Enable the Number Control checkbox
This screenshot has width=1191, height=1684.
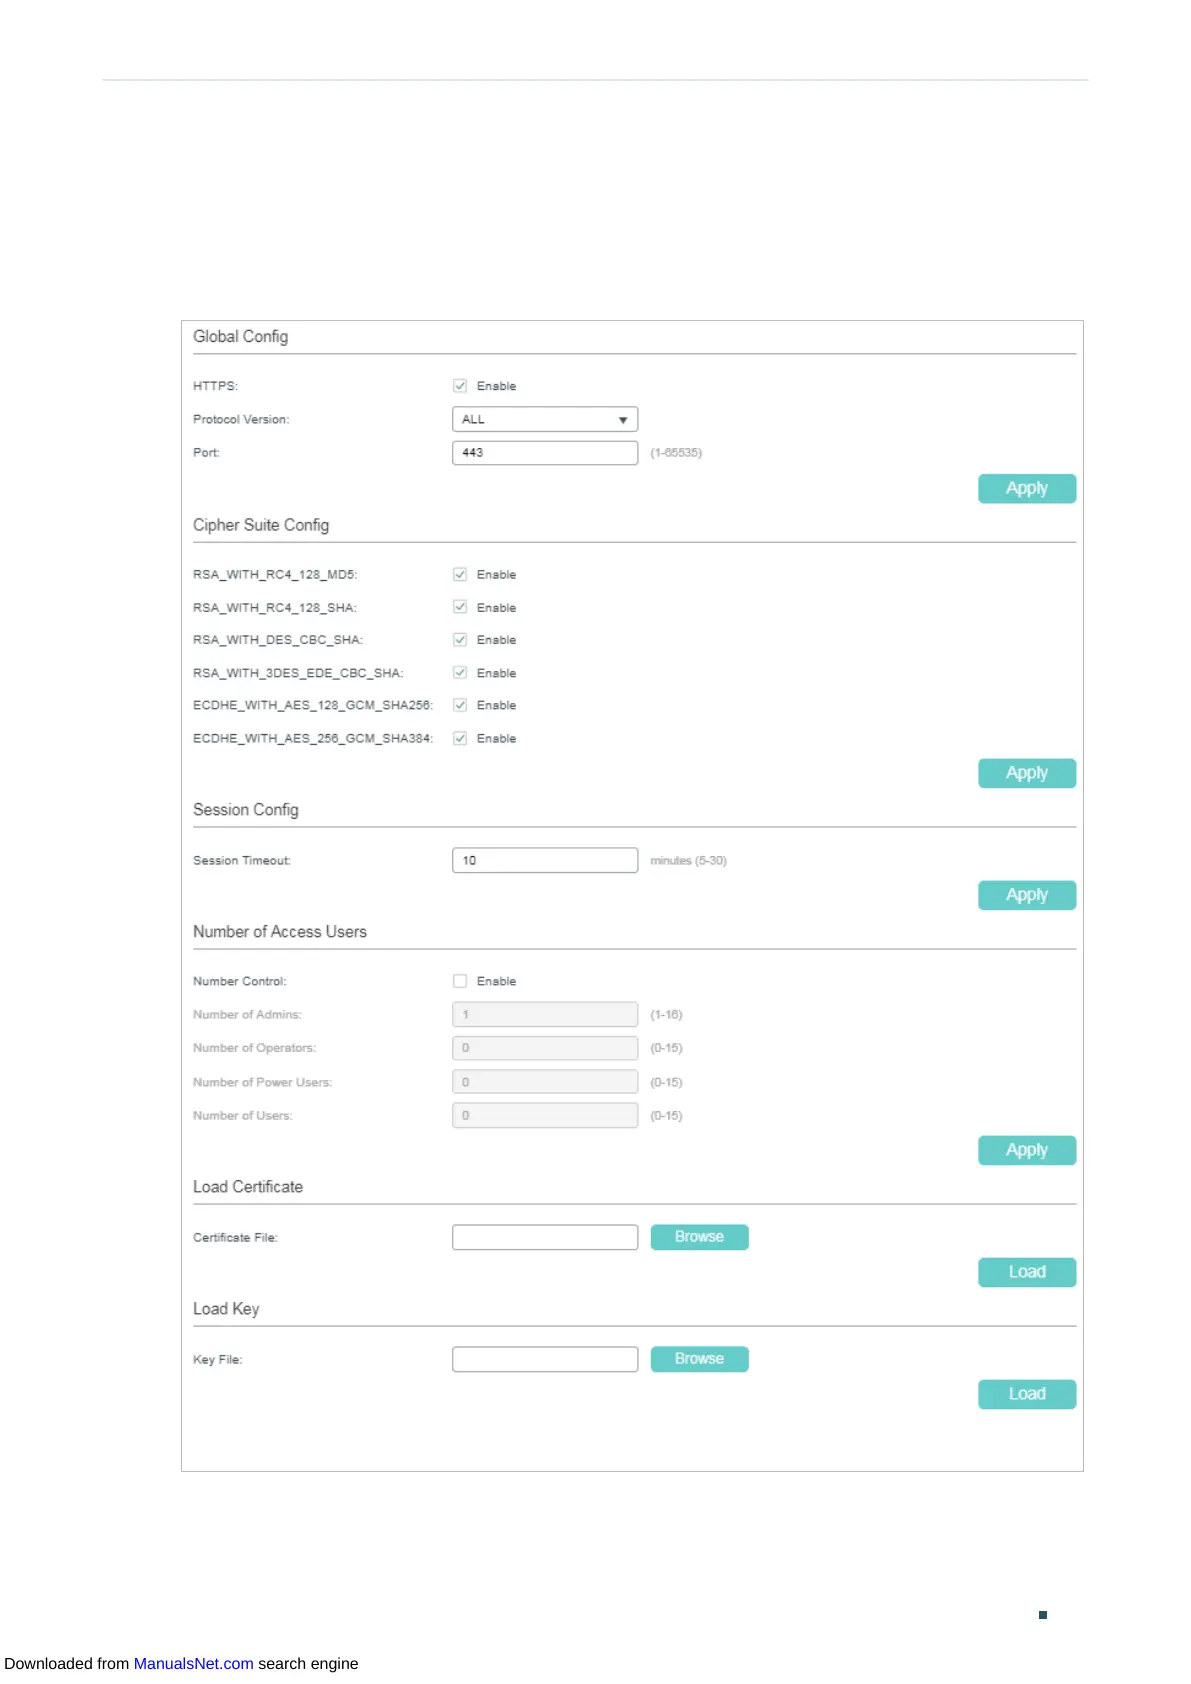460,981
